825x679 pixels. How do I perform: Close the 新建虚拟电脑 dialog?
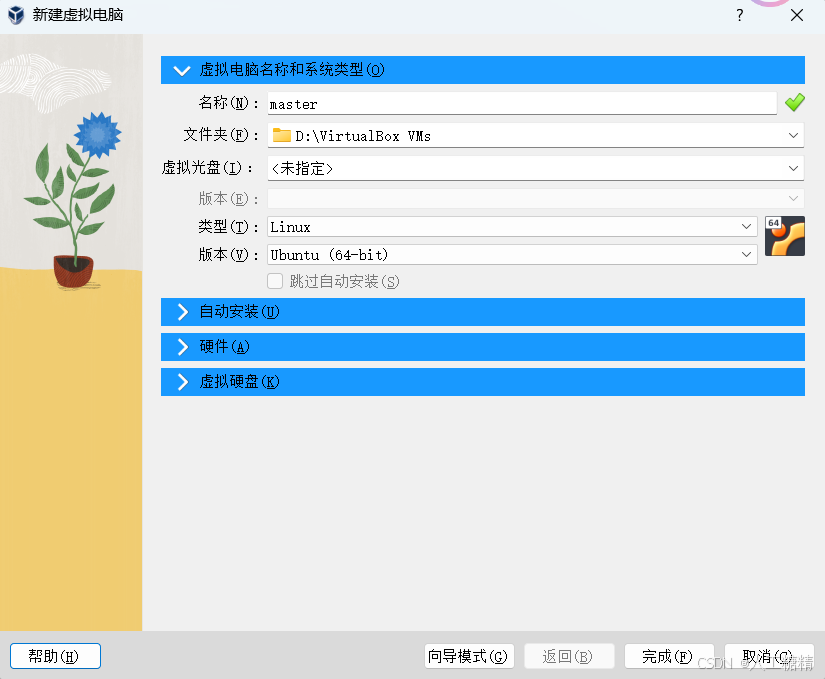797,15
